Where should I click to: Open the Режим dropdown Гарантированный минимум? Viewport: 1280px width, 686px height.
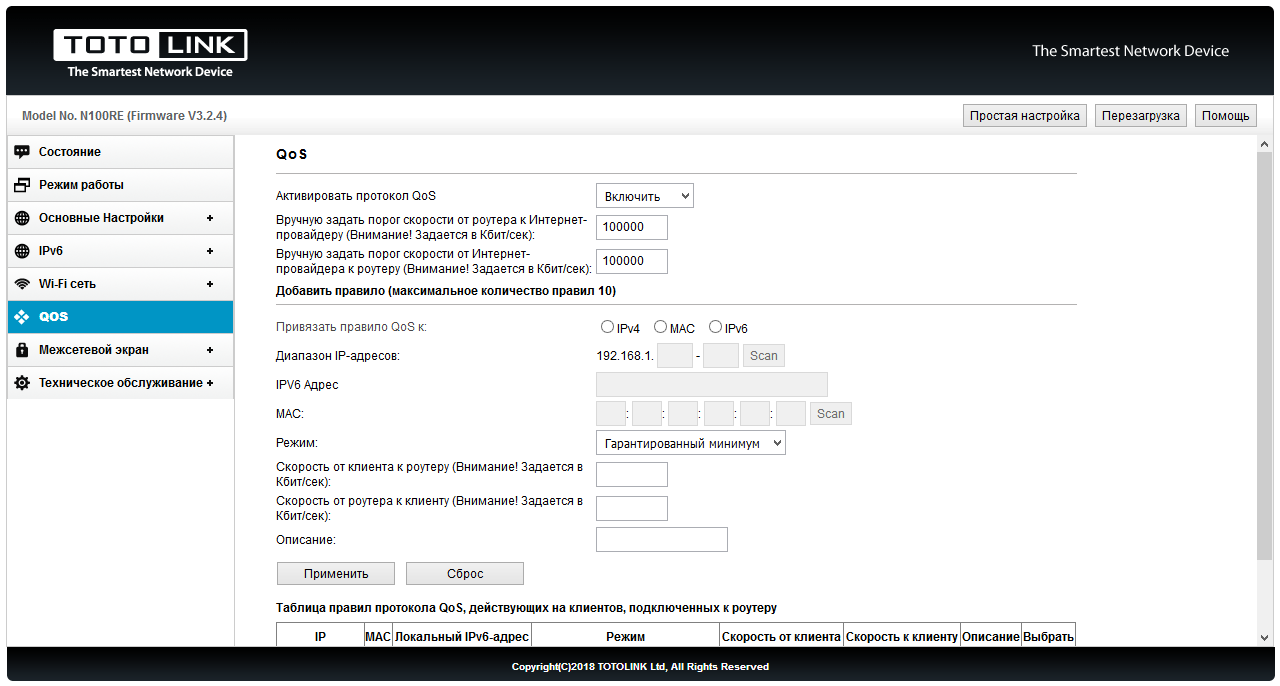click(691, 443)
